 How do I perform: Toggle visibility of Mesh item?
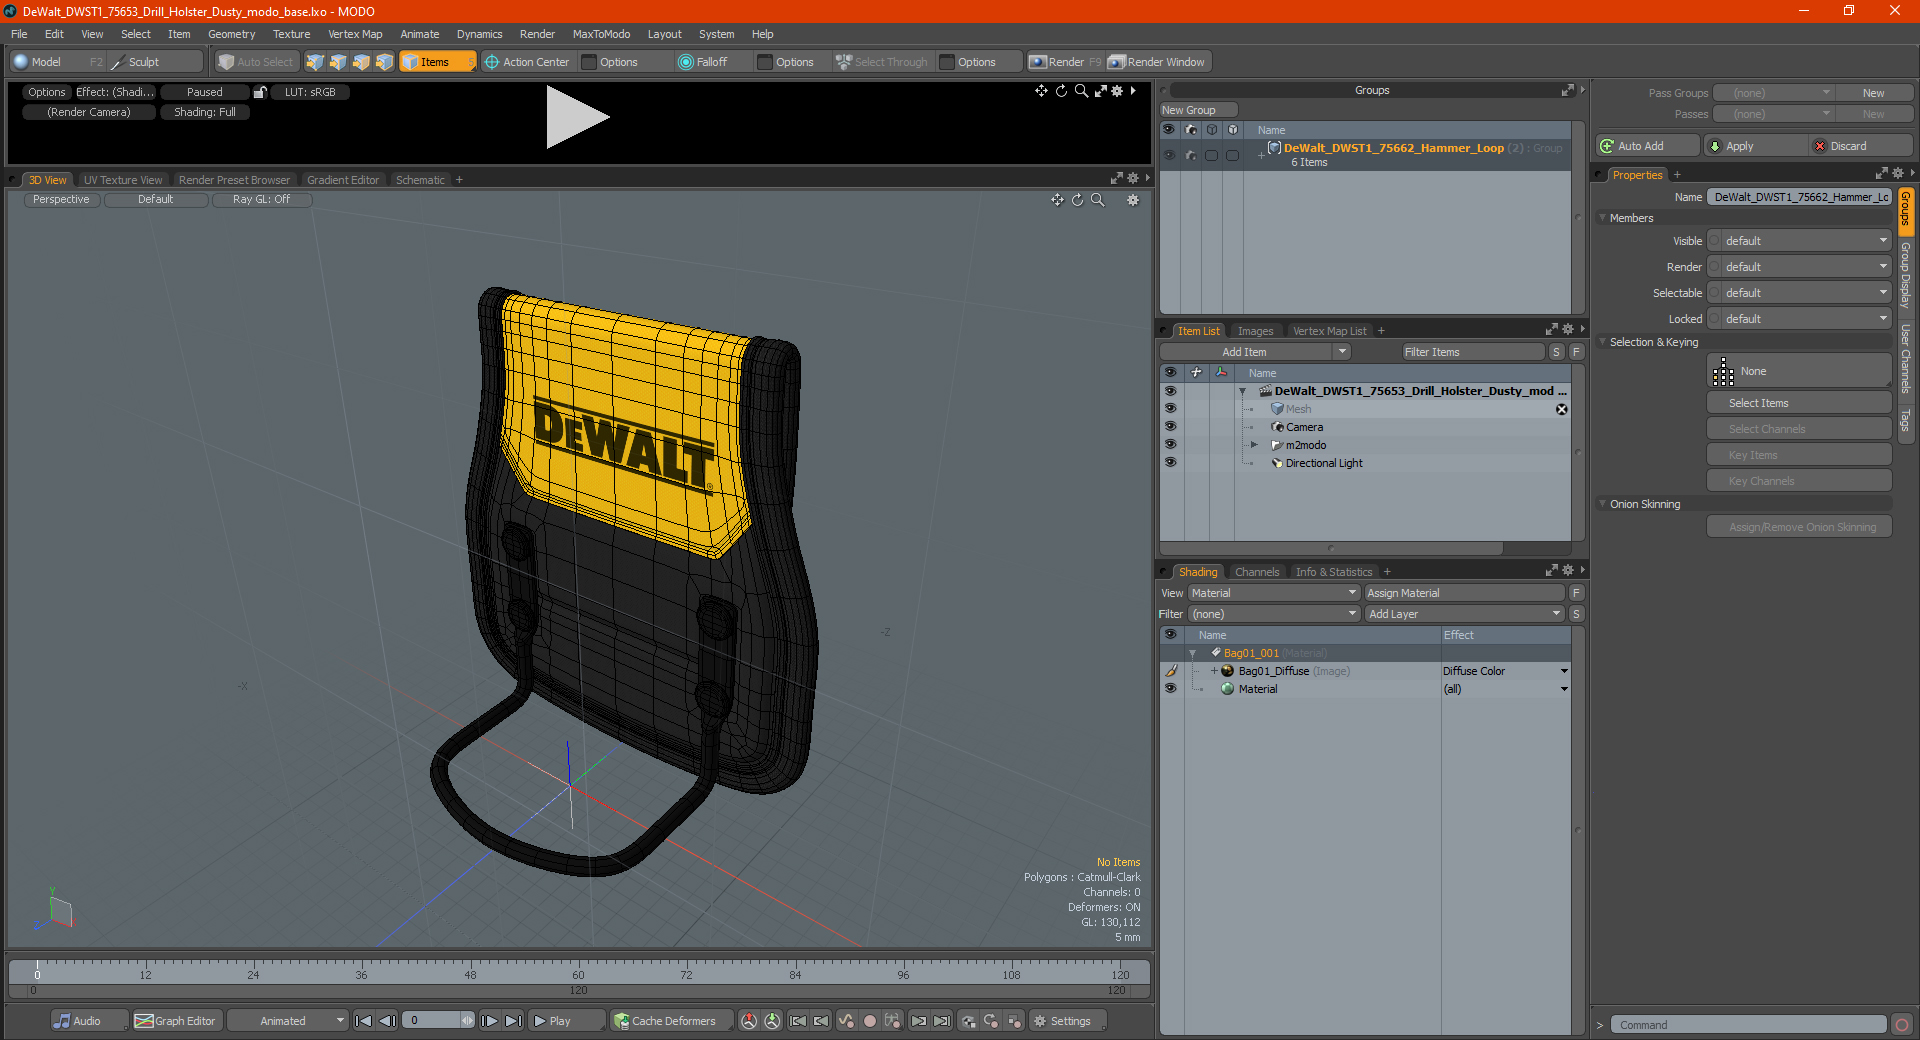point(1170,409)
